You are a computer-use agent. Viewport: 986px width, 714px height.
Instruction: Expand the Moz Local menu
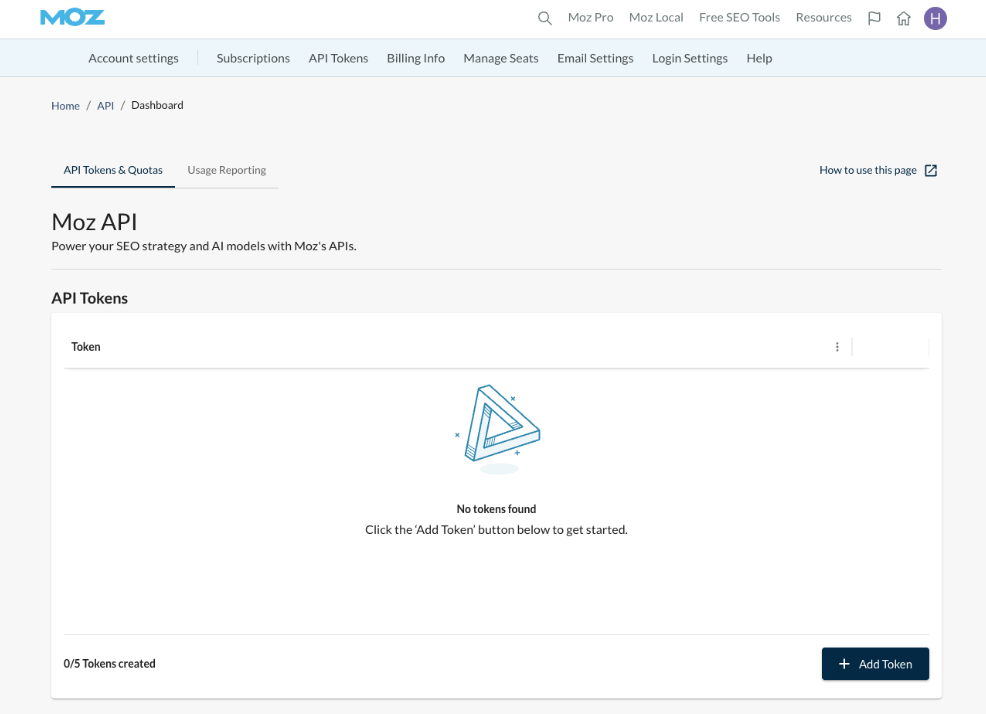(656, 18)
